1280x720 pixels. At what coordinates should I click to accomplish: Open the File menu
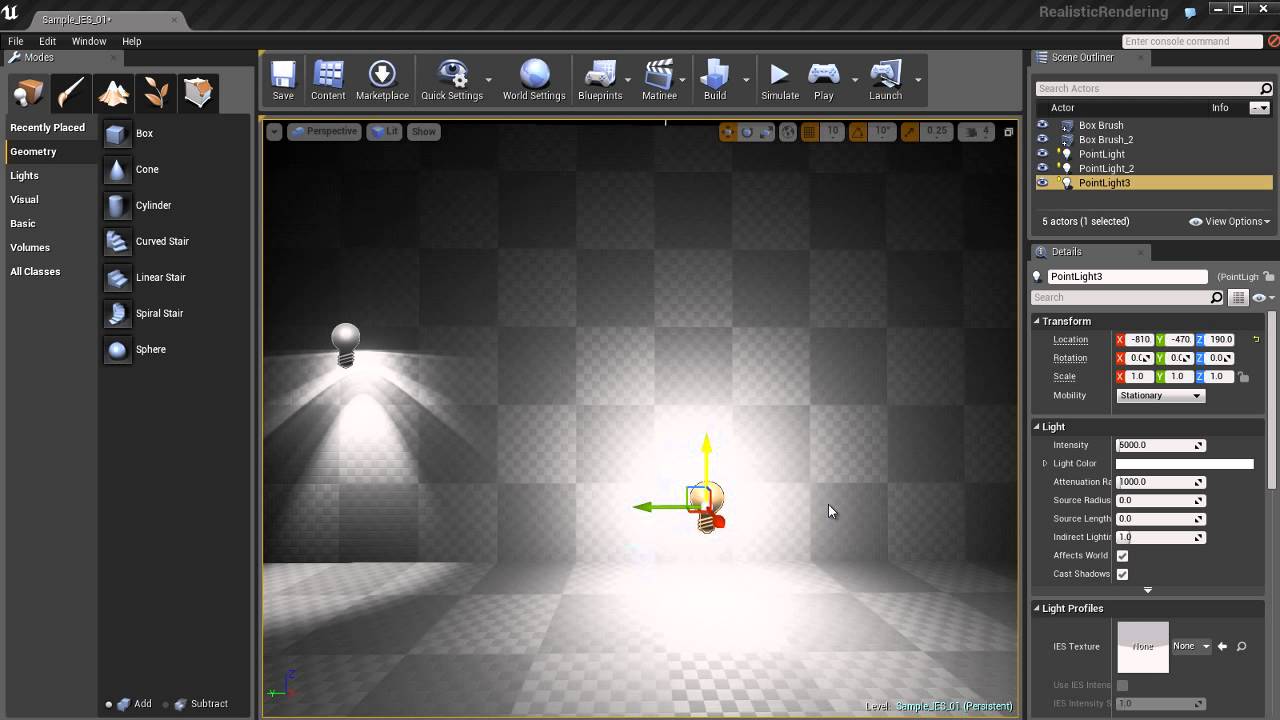[x=16, y=41]
